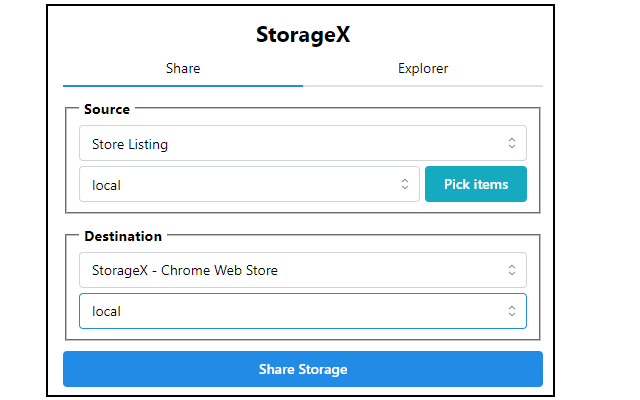
Task: Click the chevron icon beside Pick items
Action: [405, 185]
